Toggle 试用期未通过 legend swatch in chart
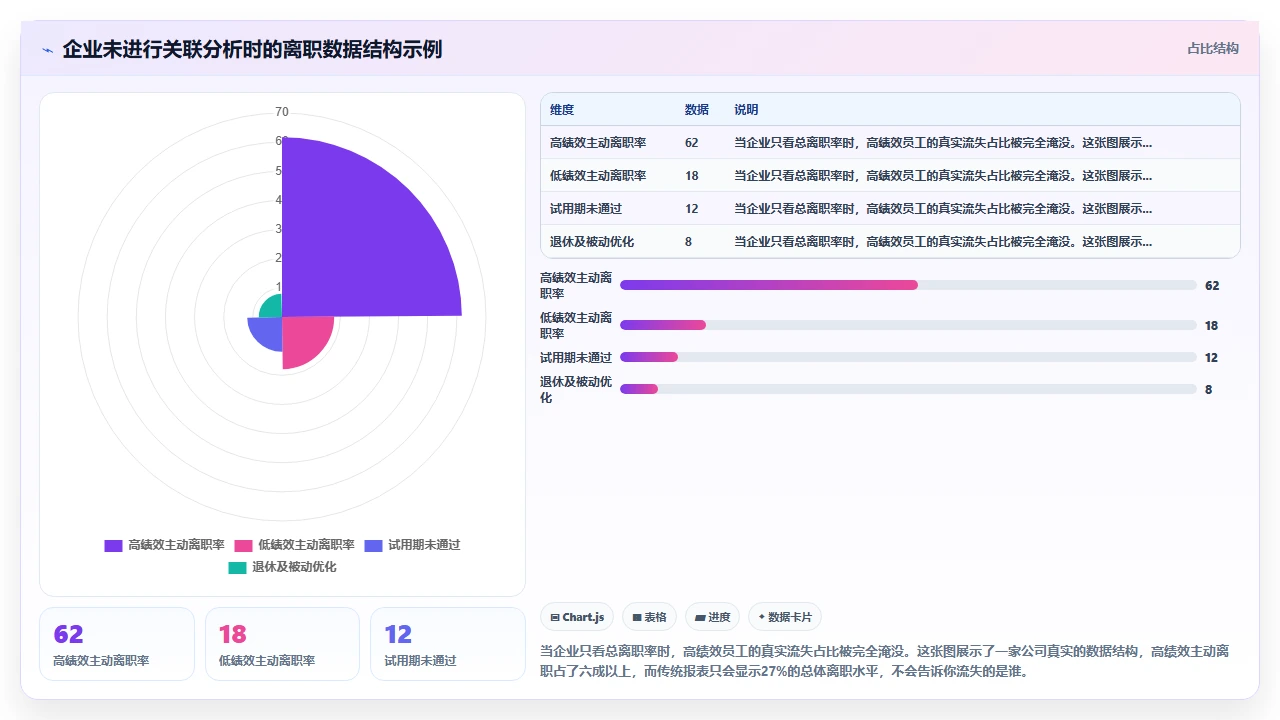Viewport: 1280px width, 720px height. coord(373,545)
